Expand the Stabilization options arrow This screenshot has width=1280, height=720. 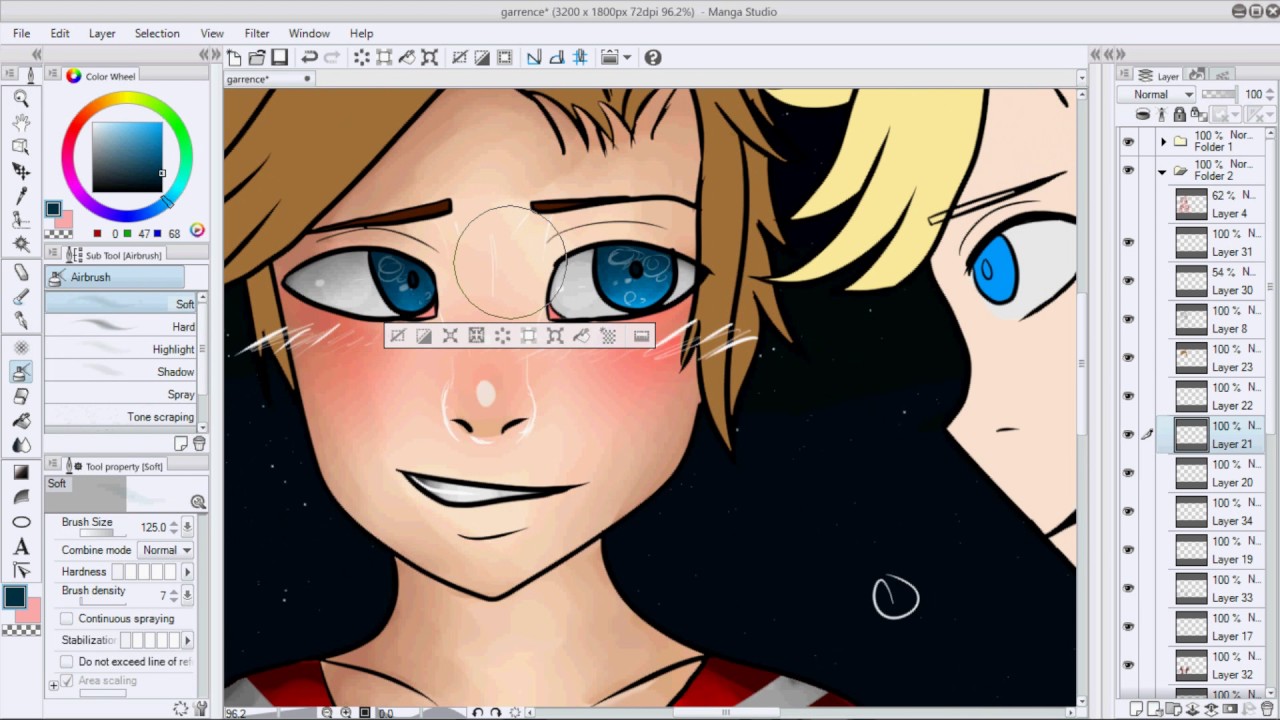tap(187, 640)
